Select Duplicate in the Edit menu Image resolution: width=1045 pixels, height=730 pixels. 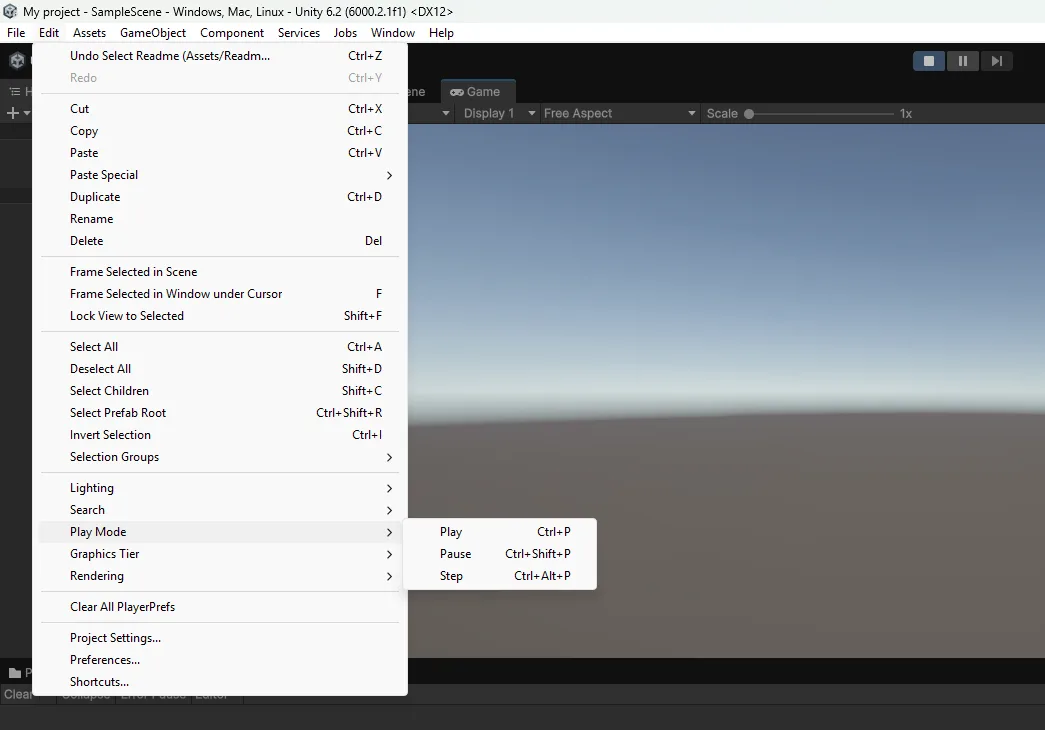(95, 197)
